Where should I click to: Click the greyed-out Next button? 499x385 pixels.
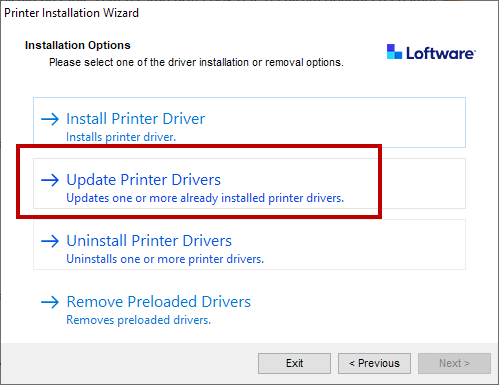454,363
